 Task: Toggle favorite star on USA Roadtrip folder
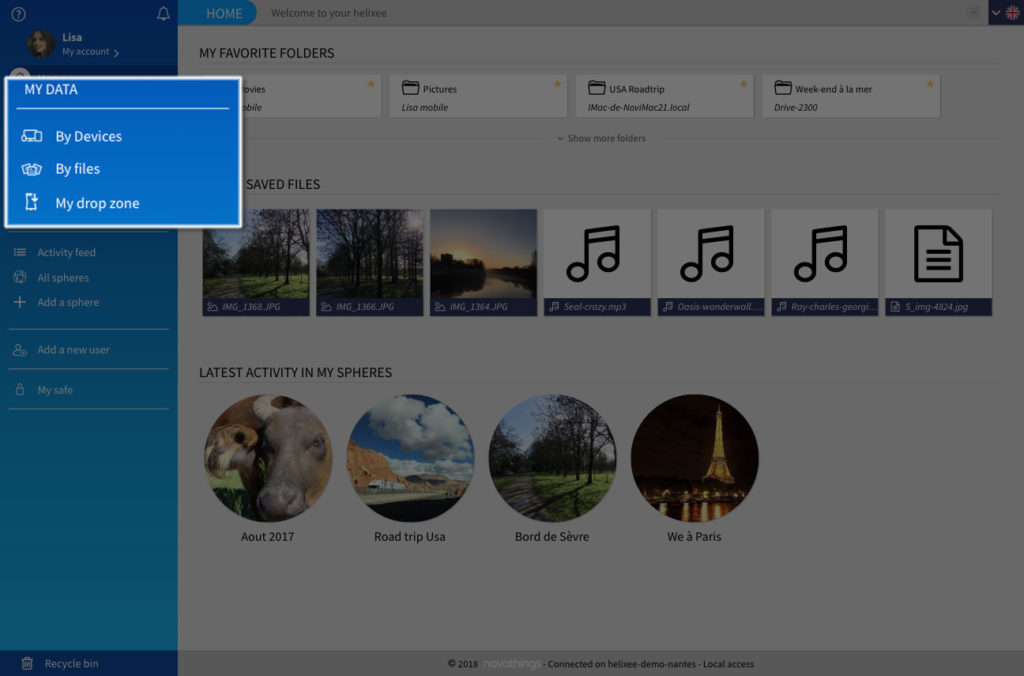click(x=743, y=84)
